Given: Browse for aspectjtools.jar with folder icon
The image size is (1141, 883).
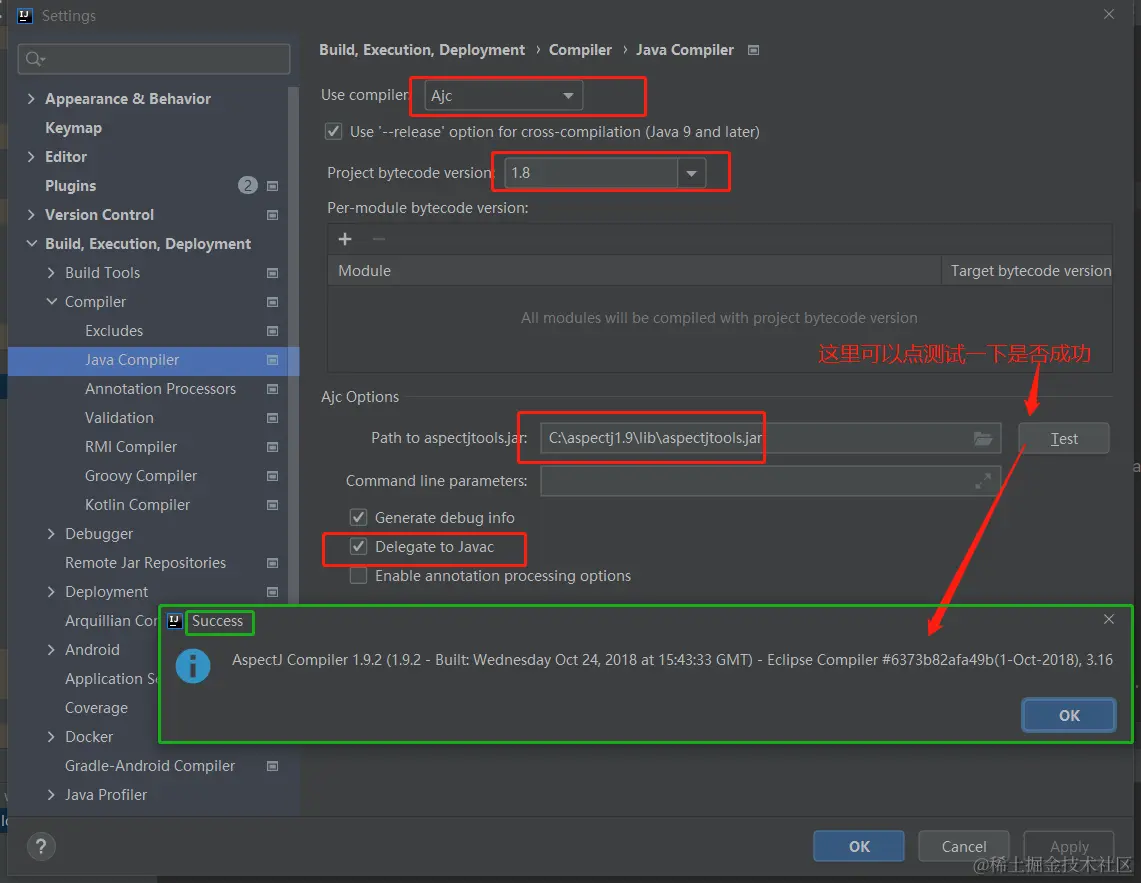Looking at the screenshot, I should click(983, 438).
